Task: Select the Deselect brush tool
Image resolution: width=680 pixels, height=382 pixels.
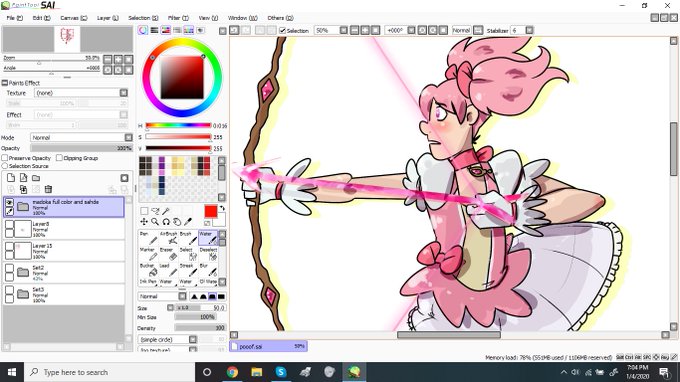Action: pos(208,254)
